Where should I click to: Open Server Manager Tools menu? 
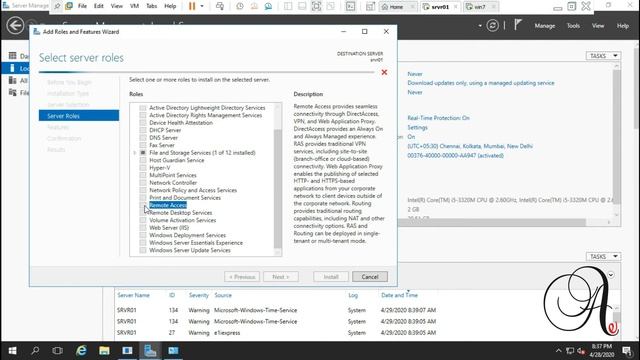click(x=573, y=26)
